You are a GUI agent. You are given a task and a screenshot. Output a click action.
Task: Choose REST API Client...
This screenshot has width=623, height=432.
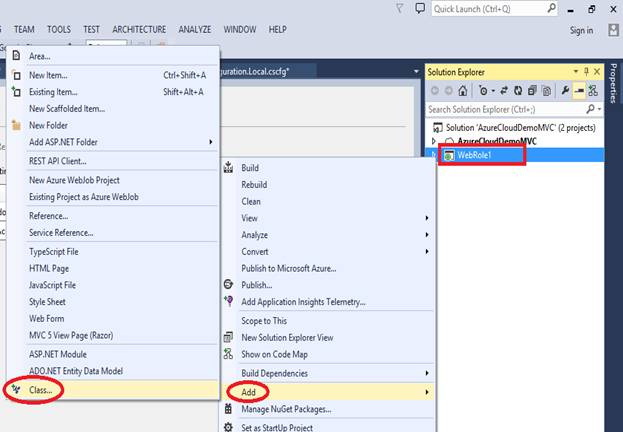point(113,161)
